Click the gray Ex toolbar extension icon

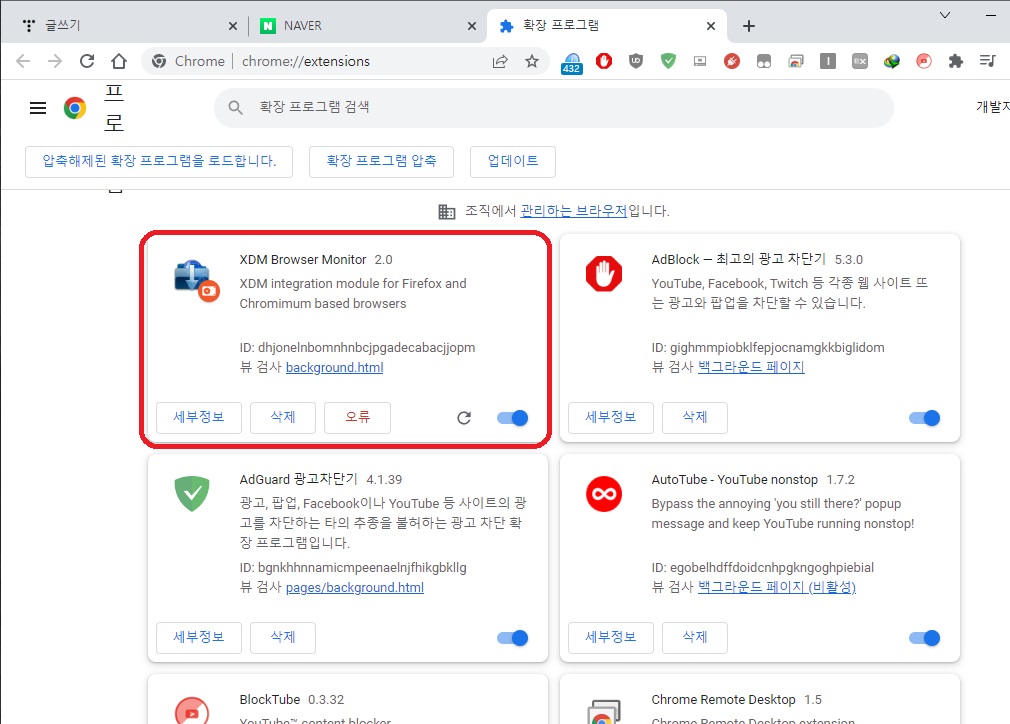[860, 61]
